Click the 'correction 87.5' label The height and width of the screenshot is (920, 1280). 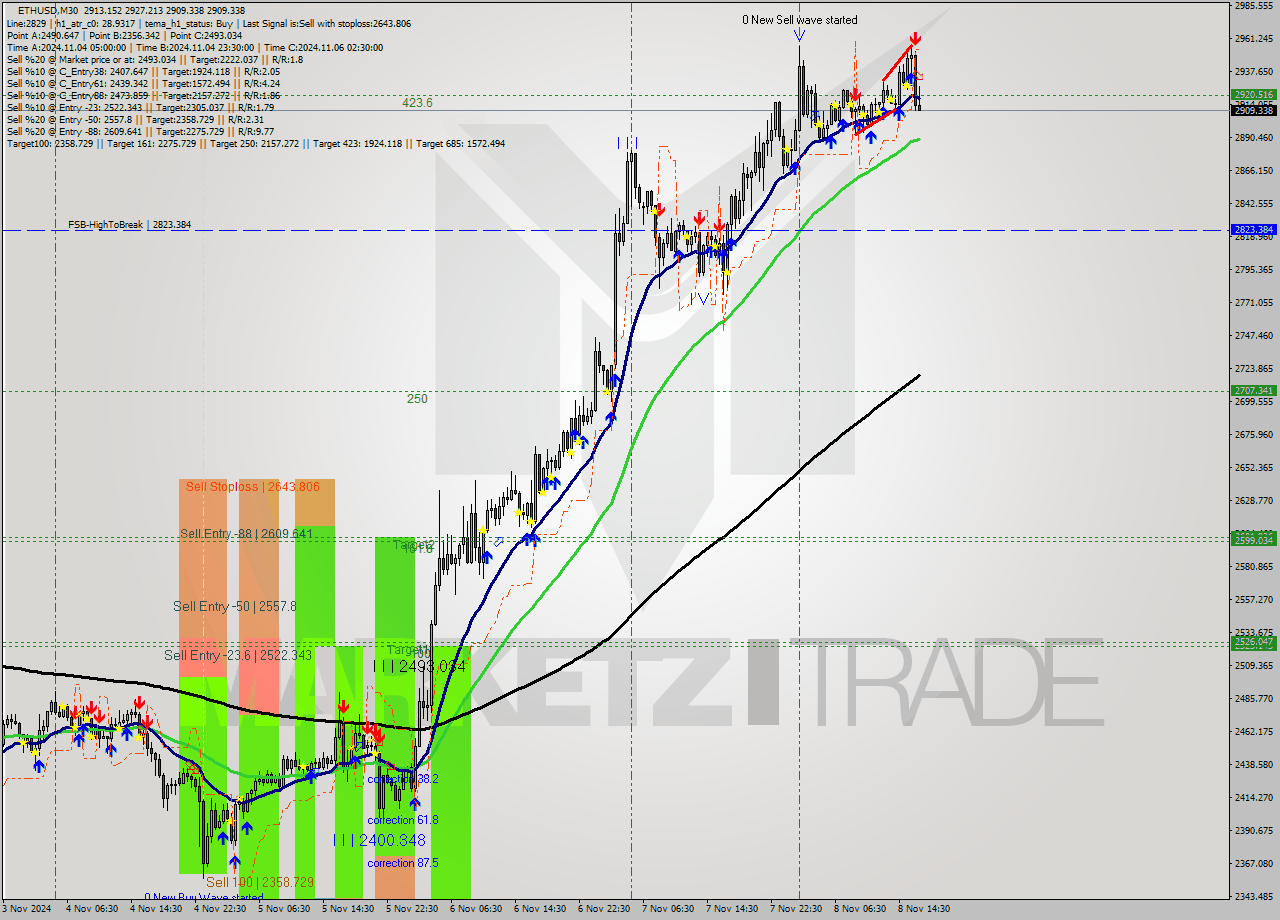point(402,863)
